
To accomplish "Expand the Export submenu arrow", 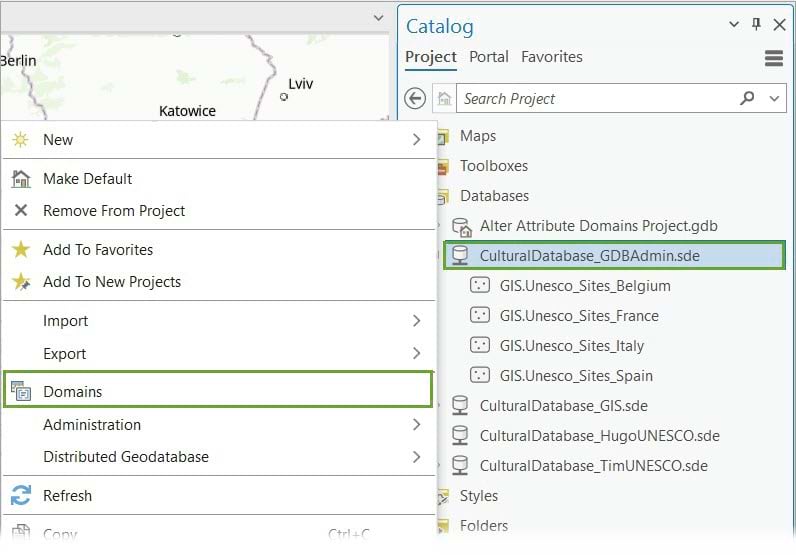I will pos(416,353).
